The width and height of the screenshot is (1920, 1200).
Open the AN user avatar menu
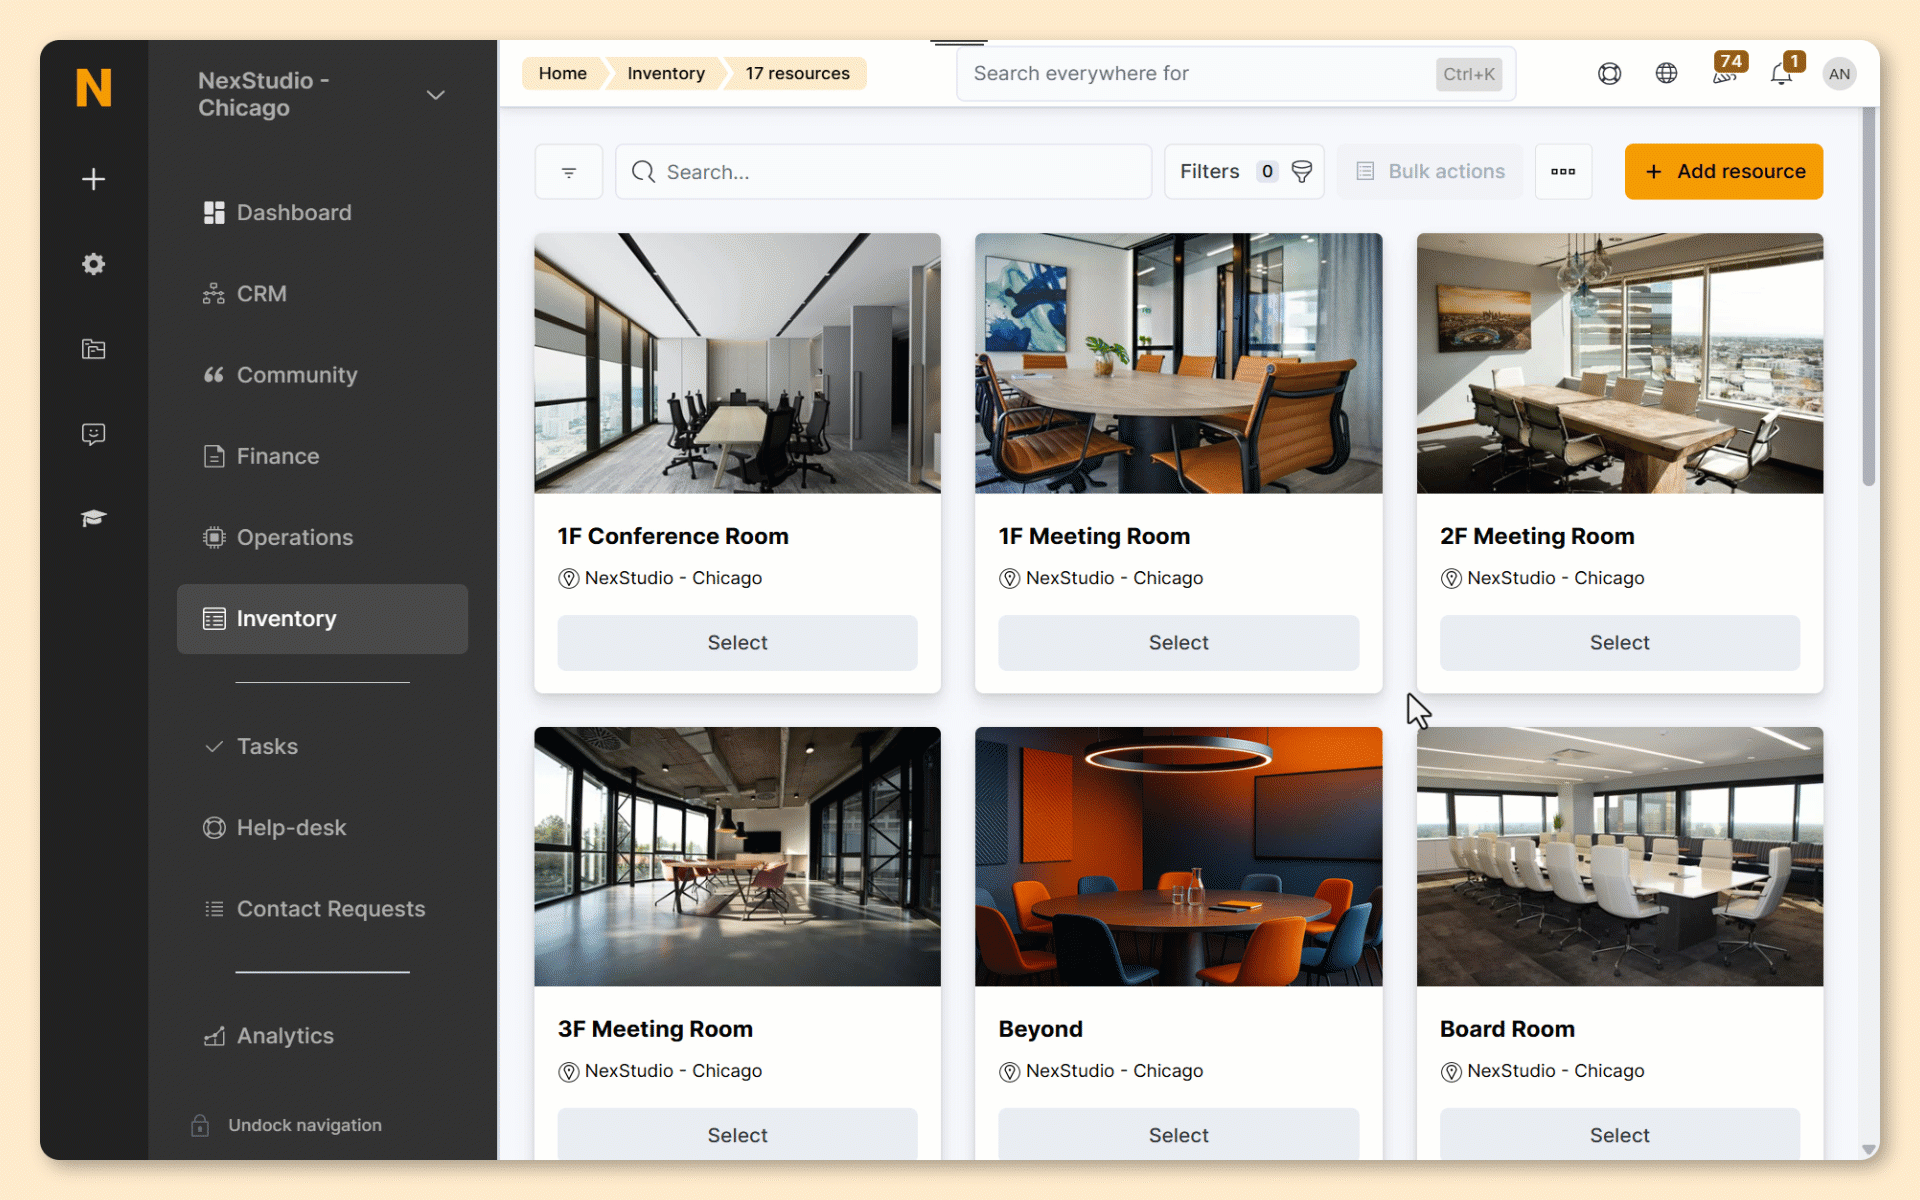pyautogui.click(x=1839, y=74)
